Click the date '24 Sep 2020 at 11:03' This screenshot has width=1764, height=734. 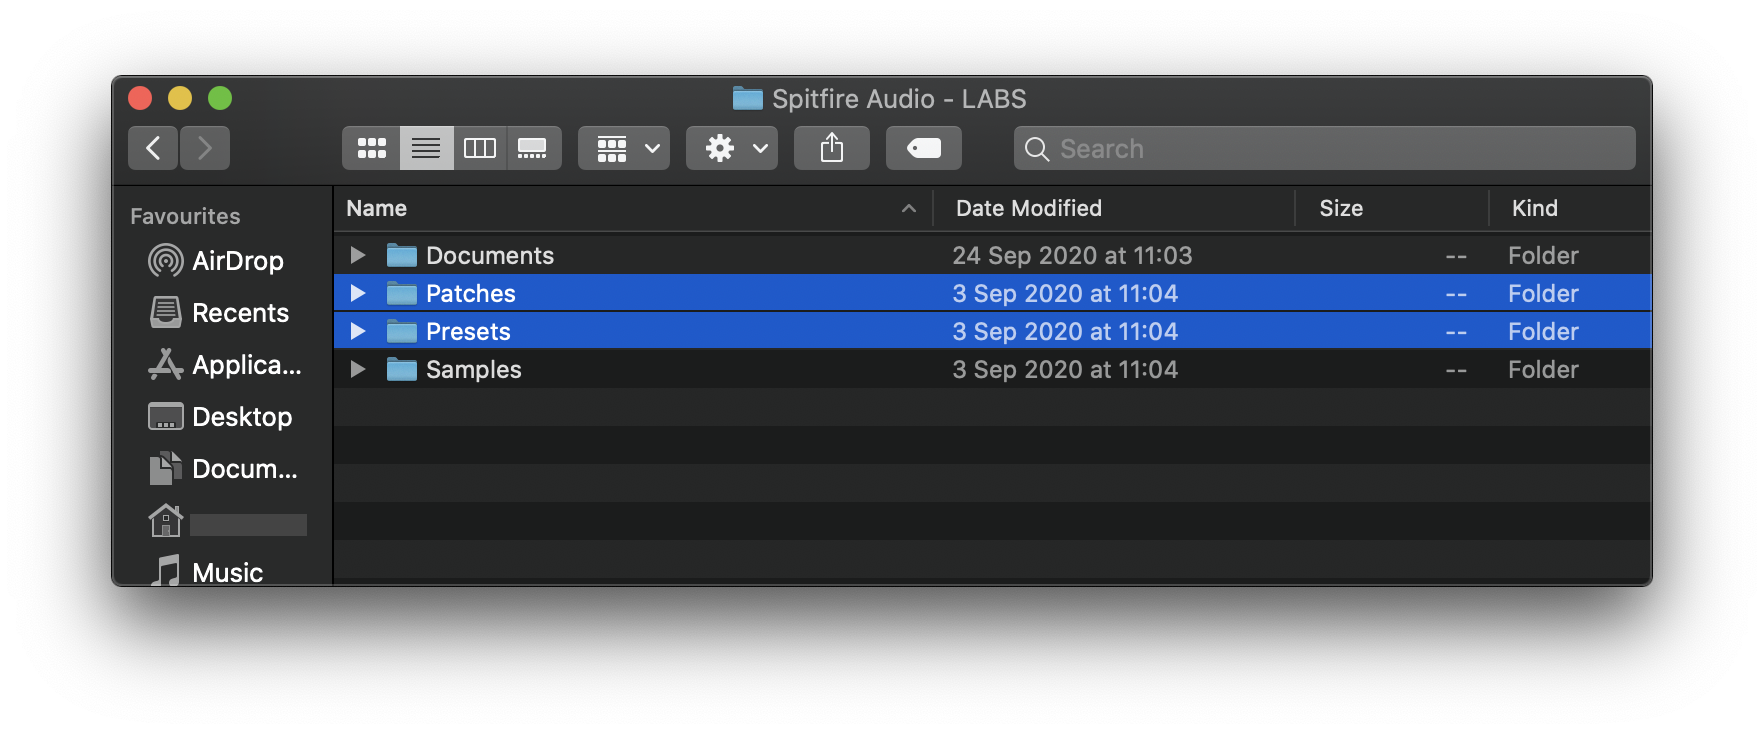click(1072, 255)
